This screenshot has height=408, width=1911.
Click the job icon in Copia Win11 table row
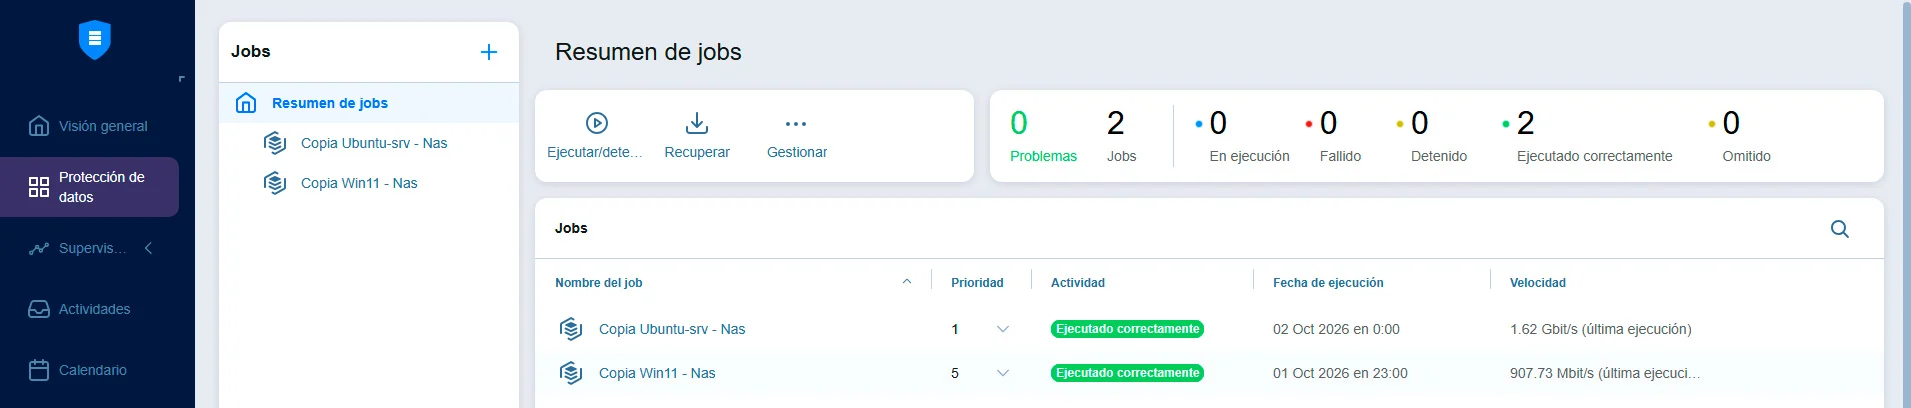click(571, 373)
